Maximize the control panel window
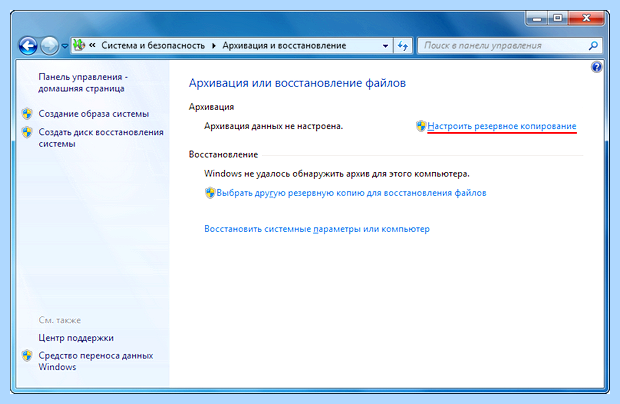 (558, 18)
